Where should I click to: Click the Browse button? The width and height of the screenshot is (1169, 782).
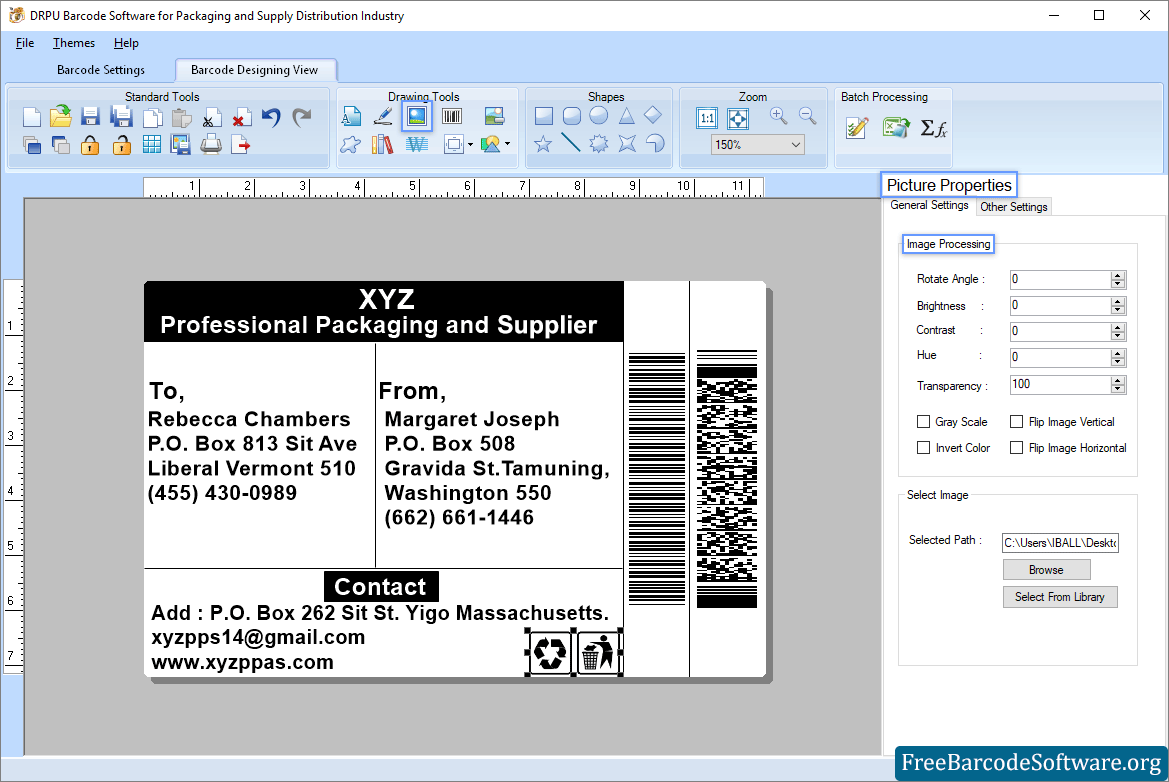tap(1046, 570)
